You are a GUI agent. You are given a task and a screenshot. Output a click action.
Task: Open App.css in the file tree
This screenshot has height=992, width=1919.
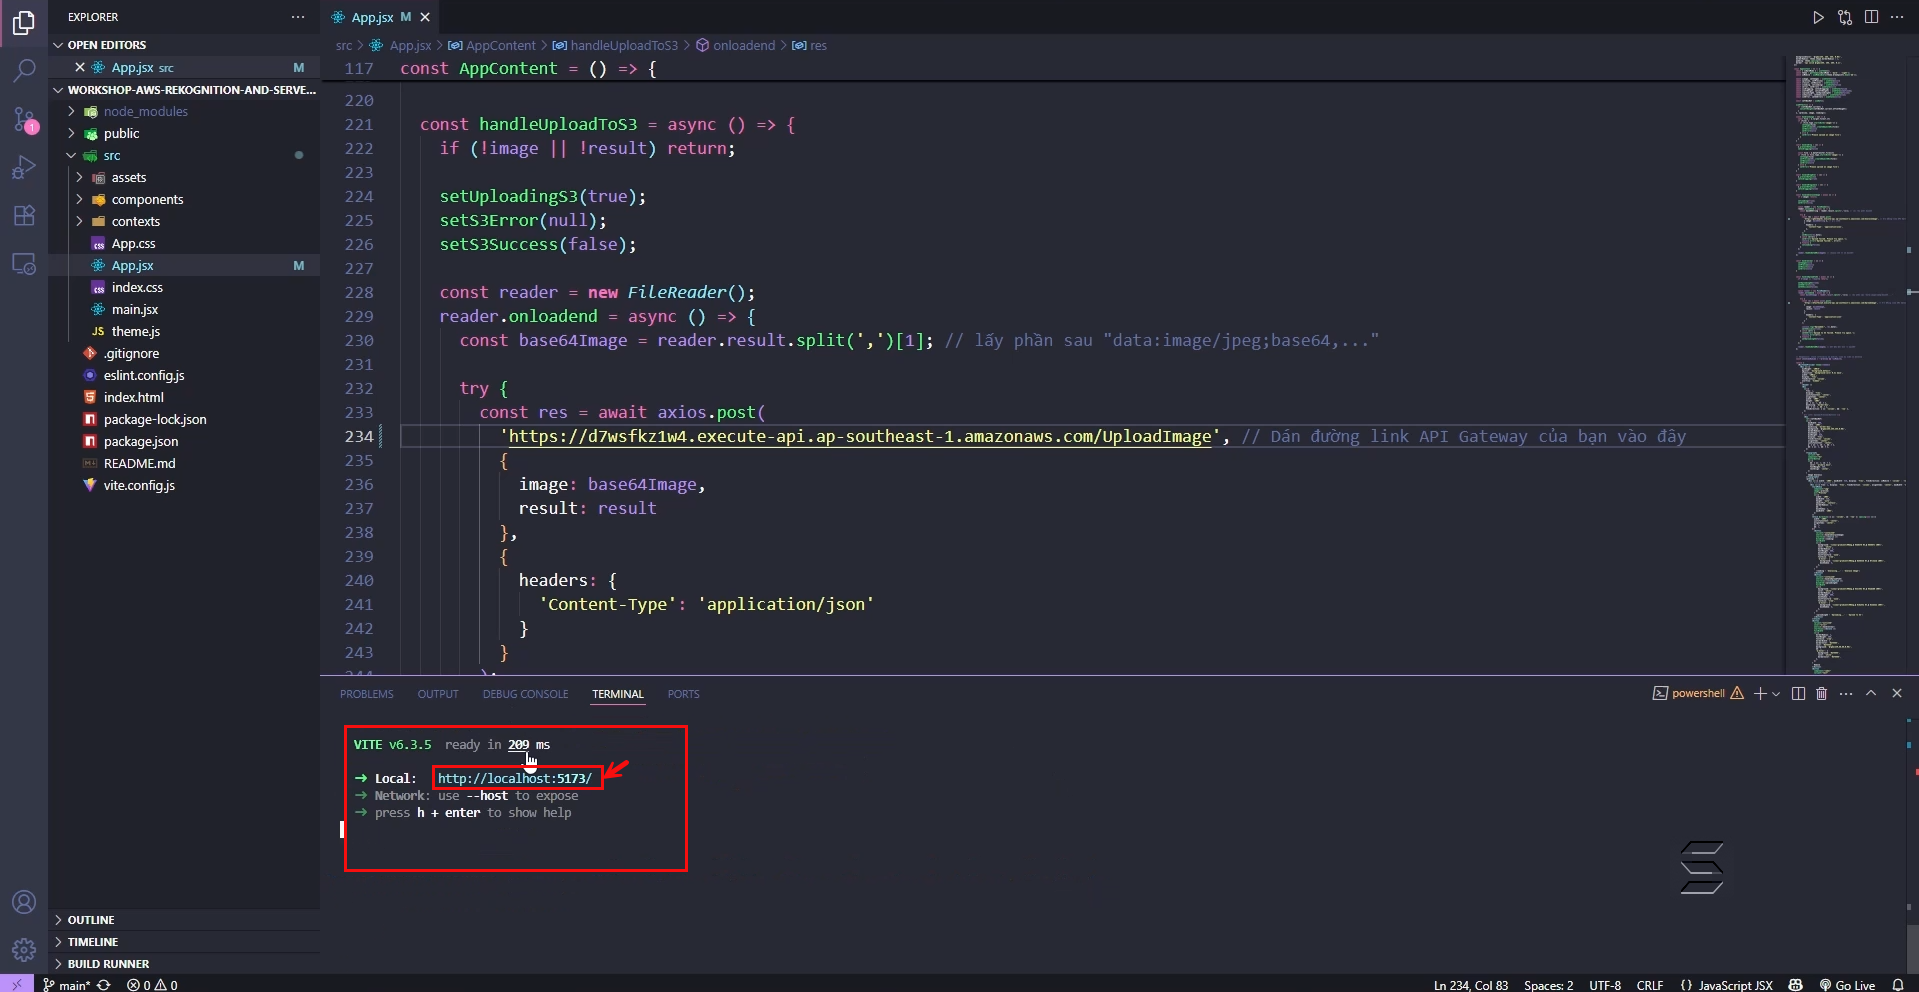[x=184, y=243]
